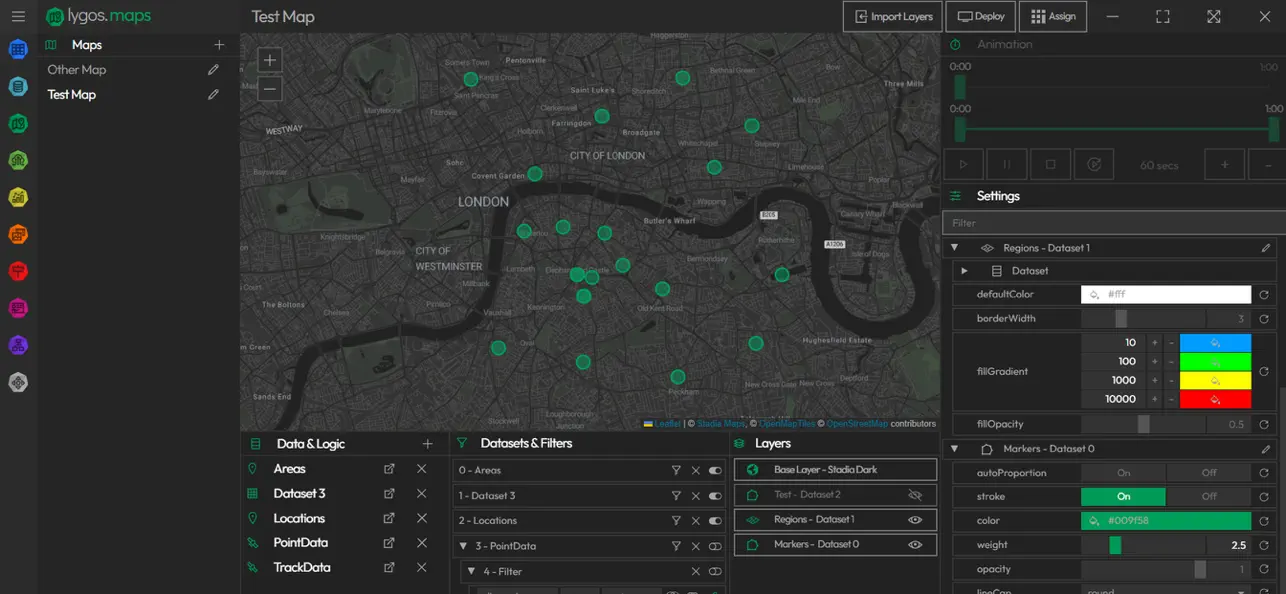Viewport: 1286px width, 594px height.
Task: Stop the animation
Action: point(1050,165)
